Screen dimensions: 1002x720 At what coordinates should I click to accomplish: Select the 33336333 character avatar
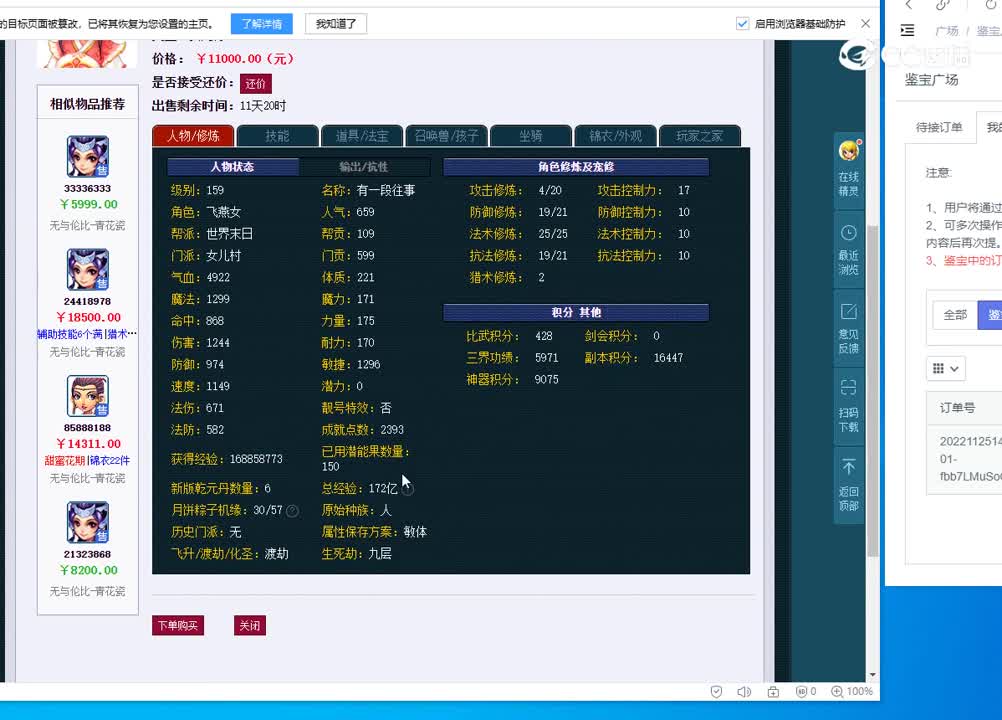click(88, 157)
